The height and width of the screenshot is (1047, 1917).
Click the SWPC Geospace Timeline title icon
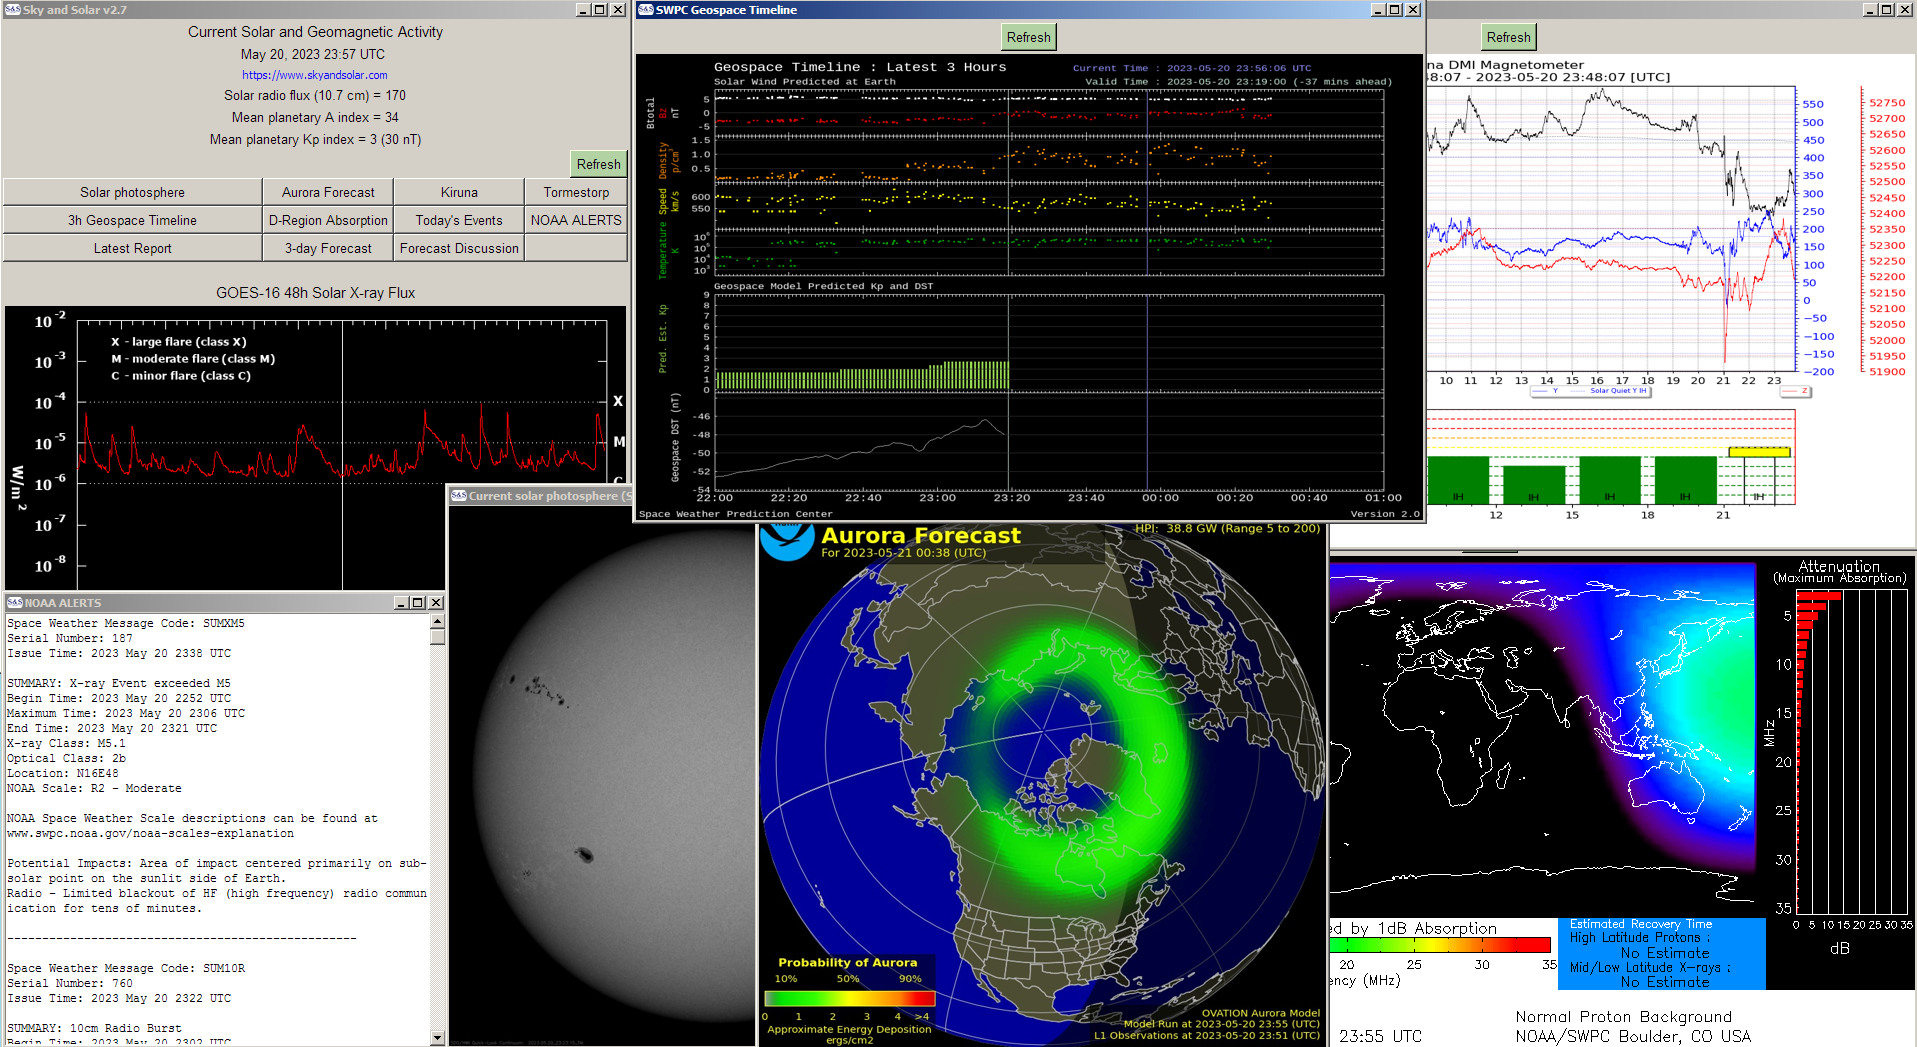tap(646, 9)
